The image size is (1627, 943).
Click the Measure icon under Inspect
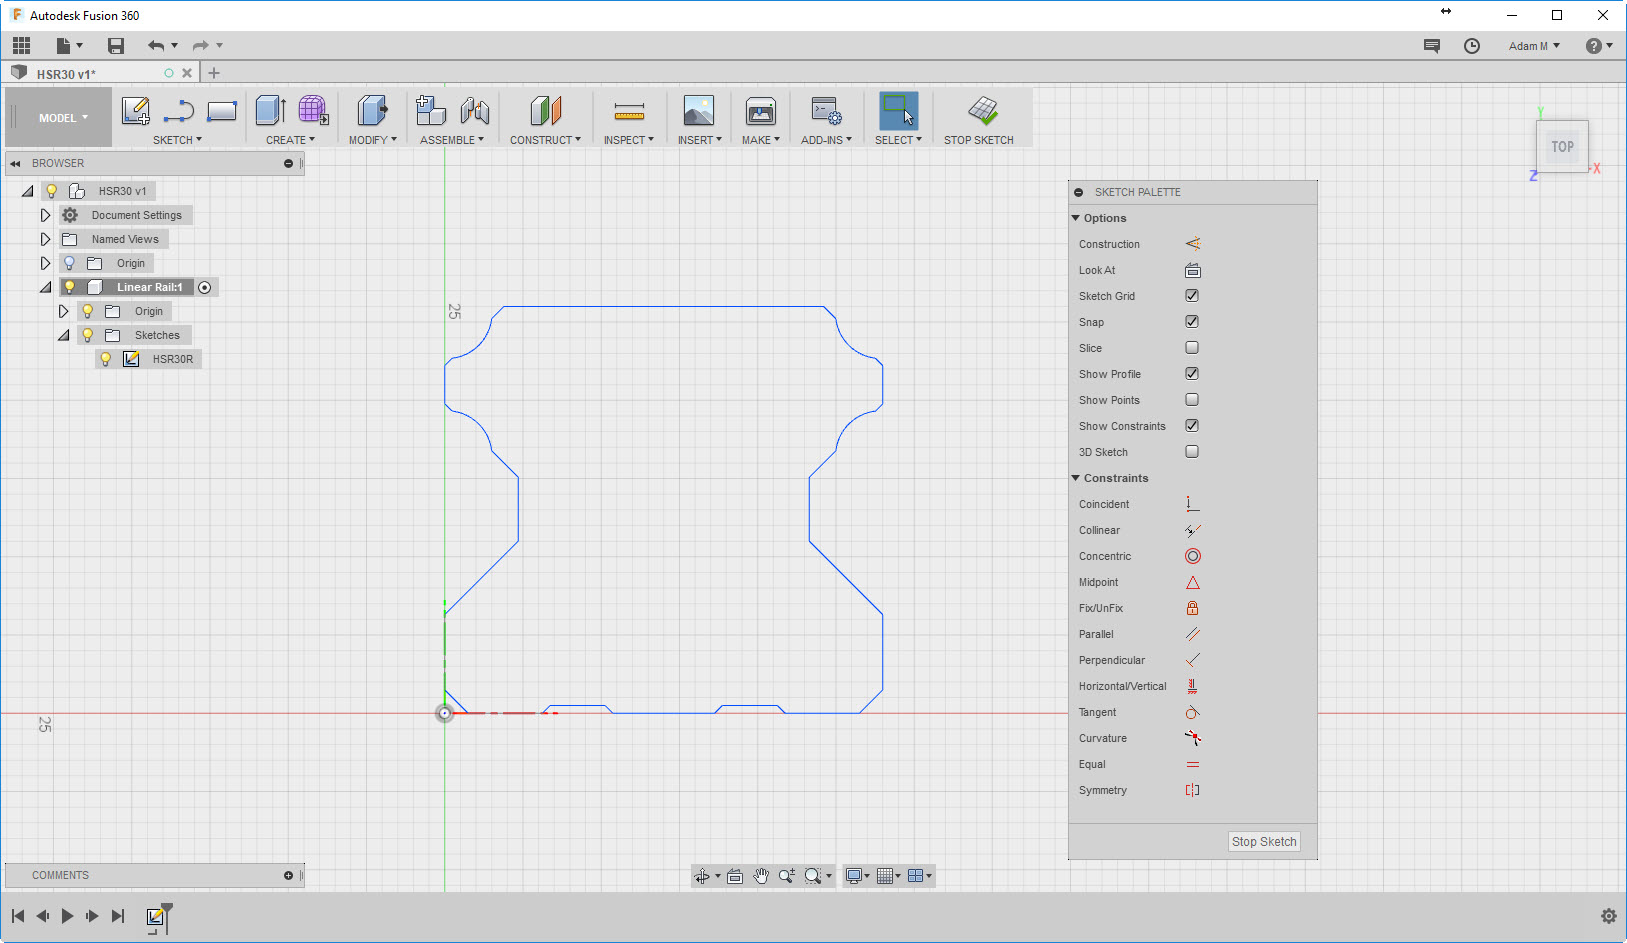629,111
